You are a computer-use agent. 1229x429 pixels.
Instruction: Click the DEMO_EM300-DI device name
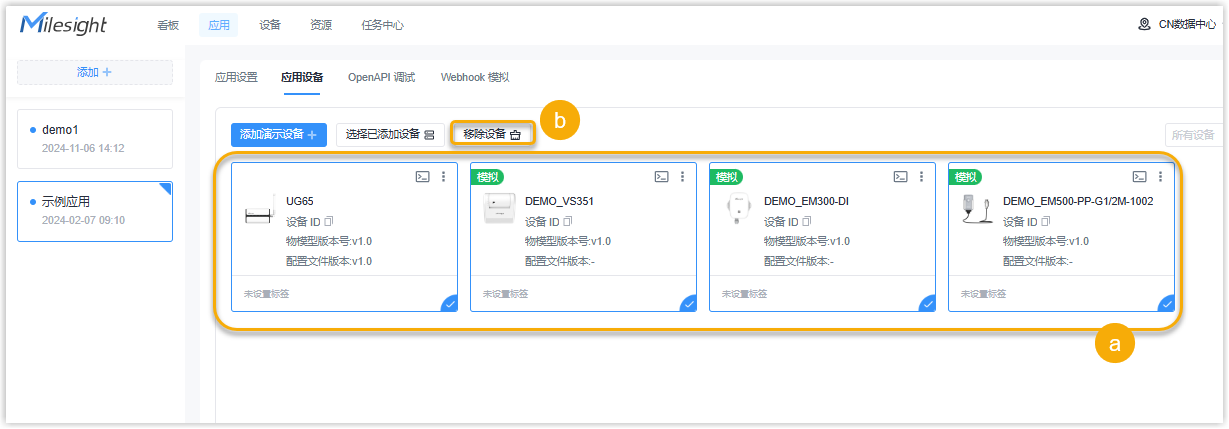[x=806, y=201]
